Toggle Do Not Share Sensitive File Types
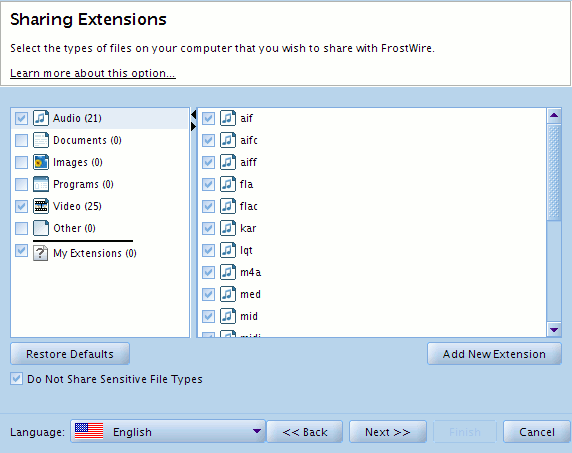Screen dimensions: 572x453 (16, 379)
